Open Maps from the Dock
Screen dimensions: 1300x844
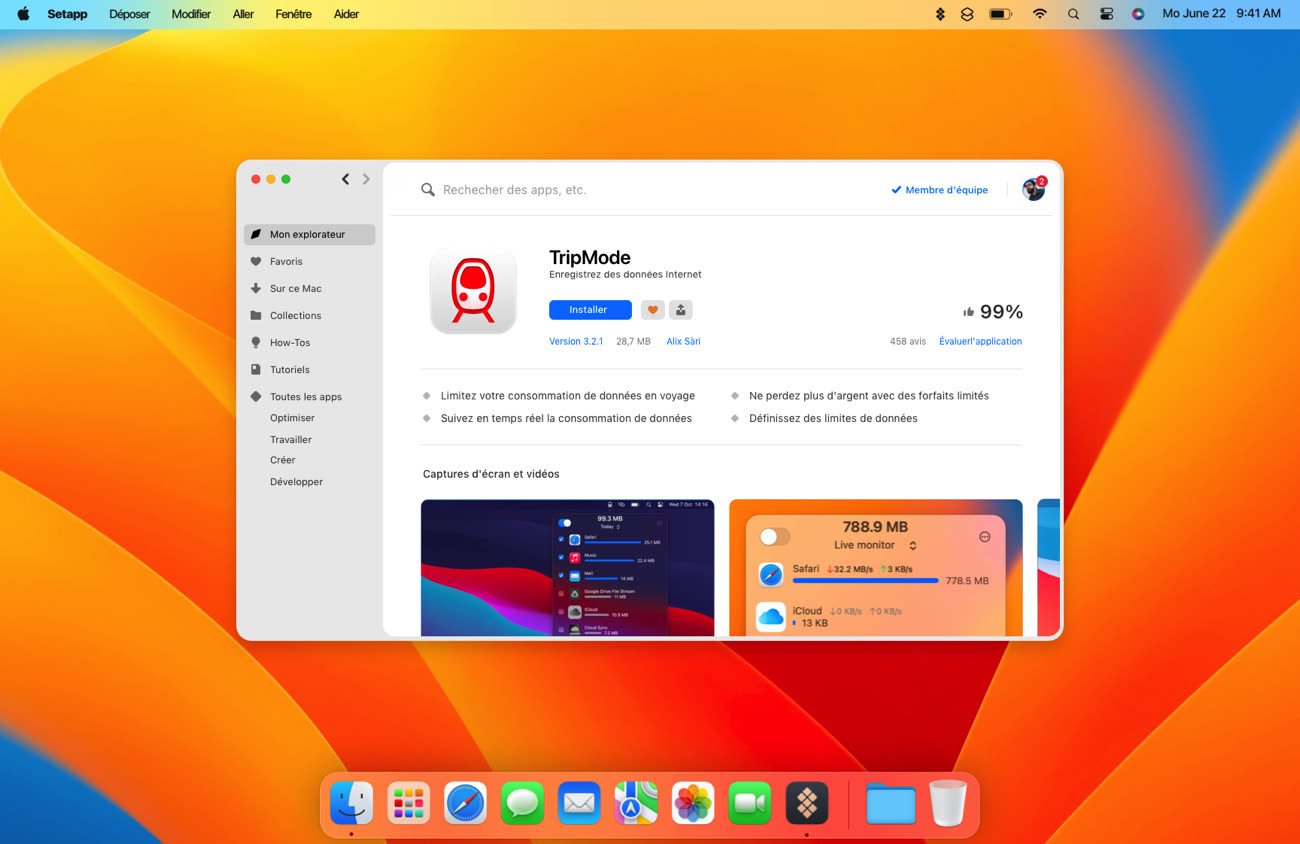[636, 803]
